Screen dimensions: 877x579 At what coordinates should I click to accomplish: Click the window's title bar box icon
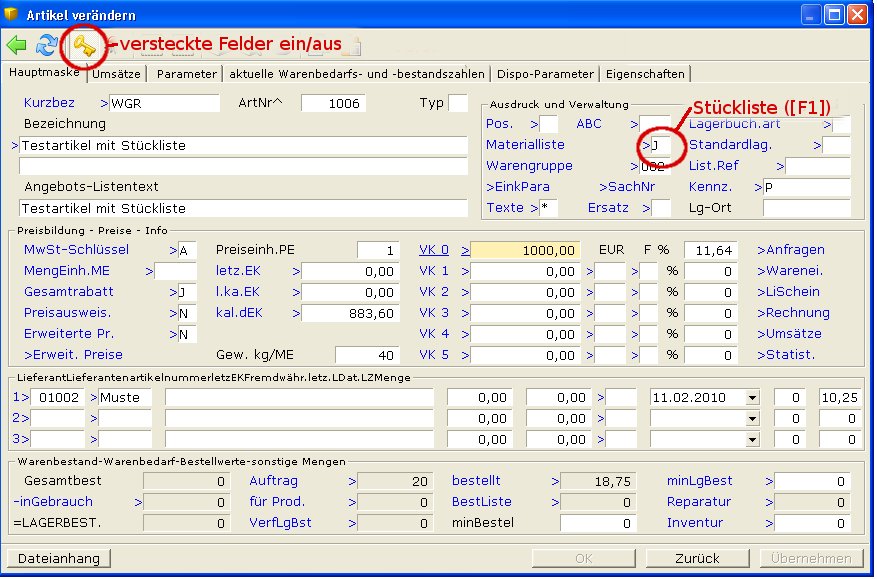tap(13, 15)
